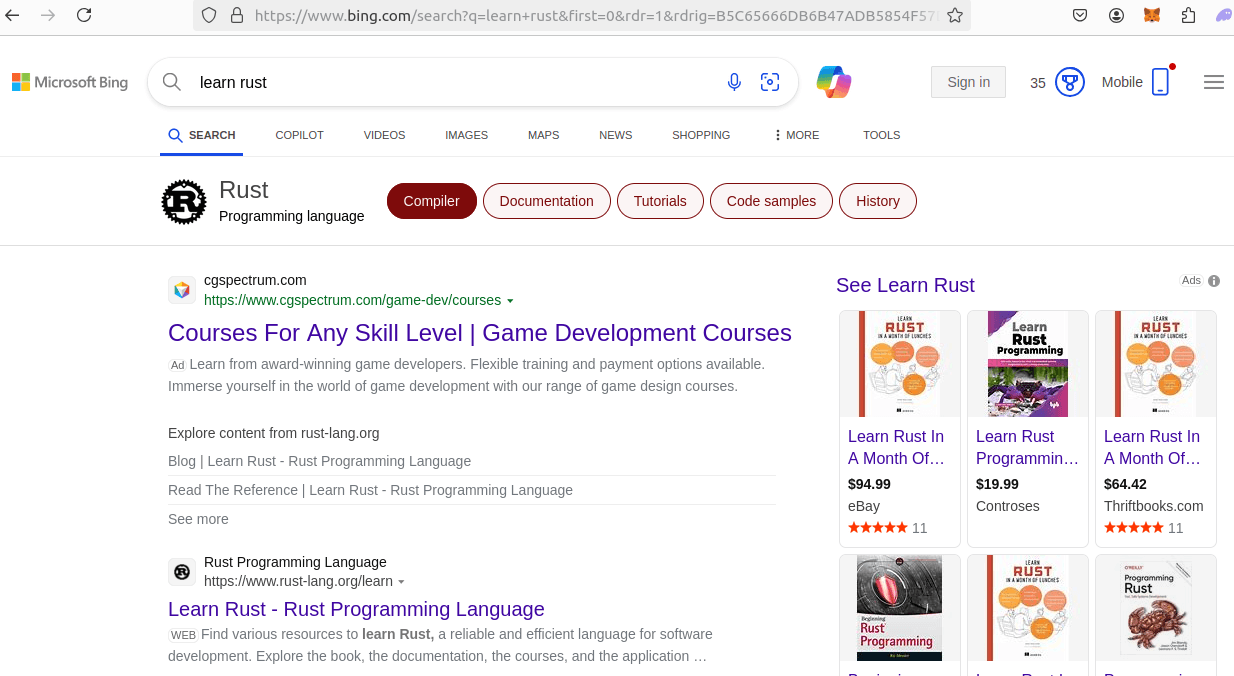This screenshot has height=676, width=1234.
Task: Switch to the COPILOT tab
Action: [x=300, y=135]
